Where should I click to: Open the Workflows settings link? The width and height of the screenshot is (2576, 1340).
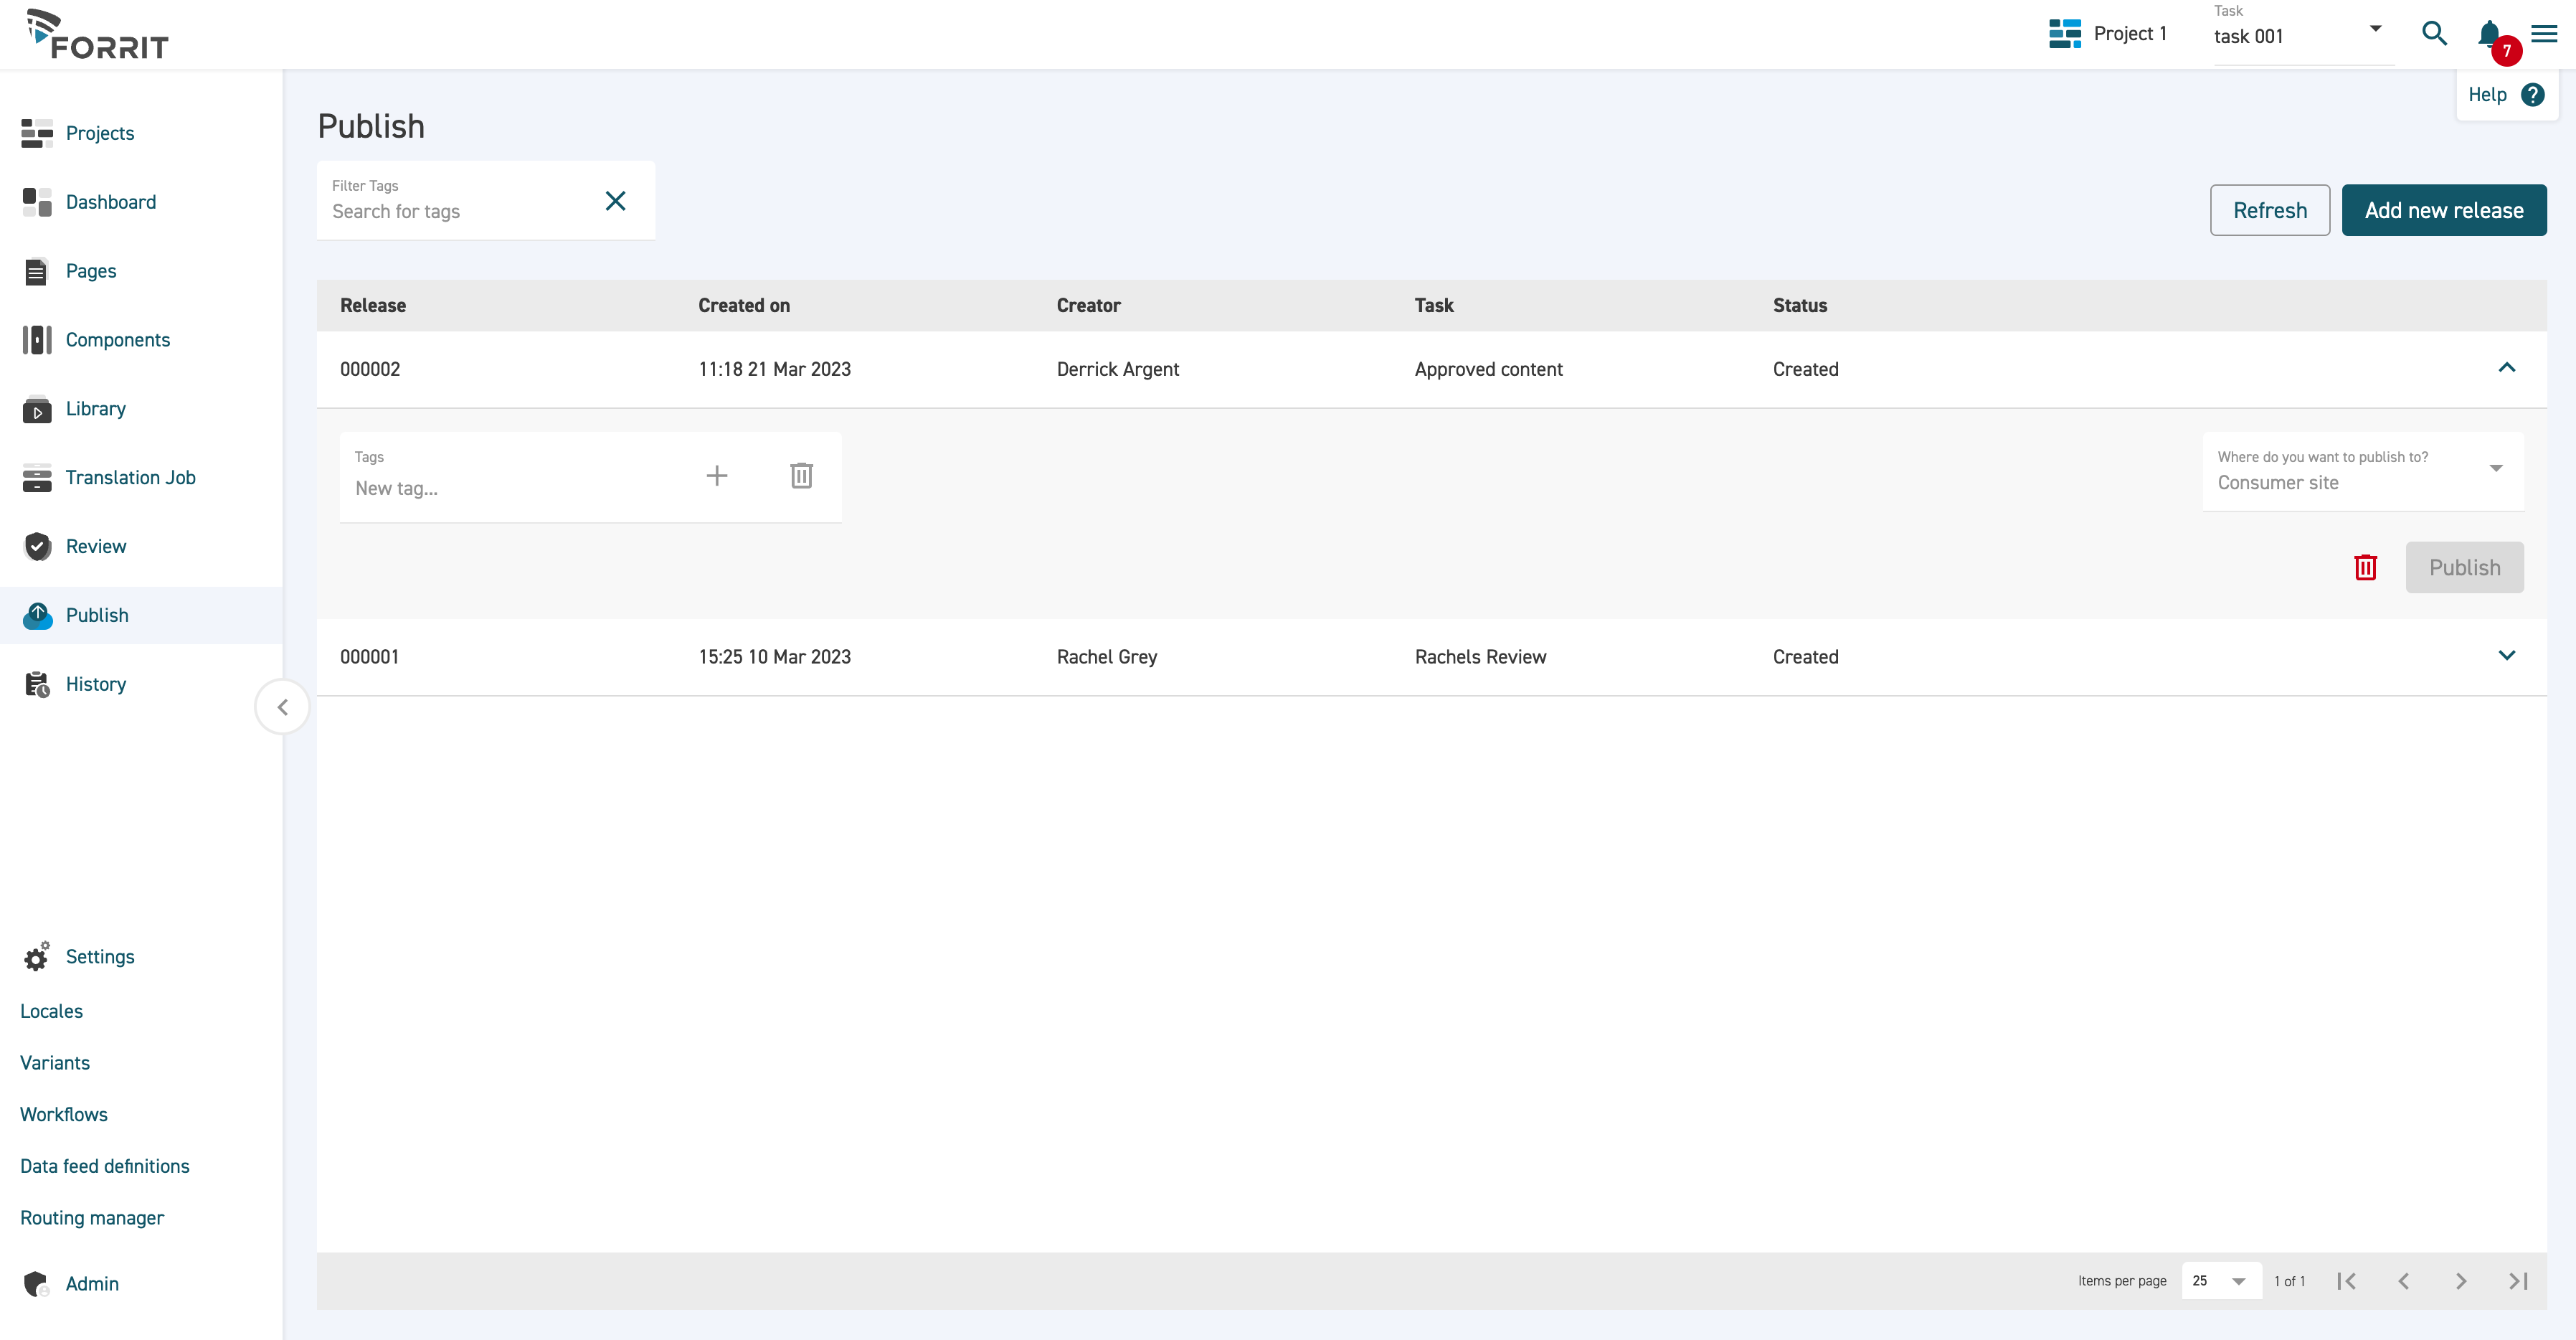(64, 1115)
